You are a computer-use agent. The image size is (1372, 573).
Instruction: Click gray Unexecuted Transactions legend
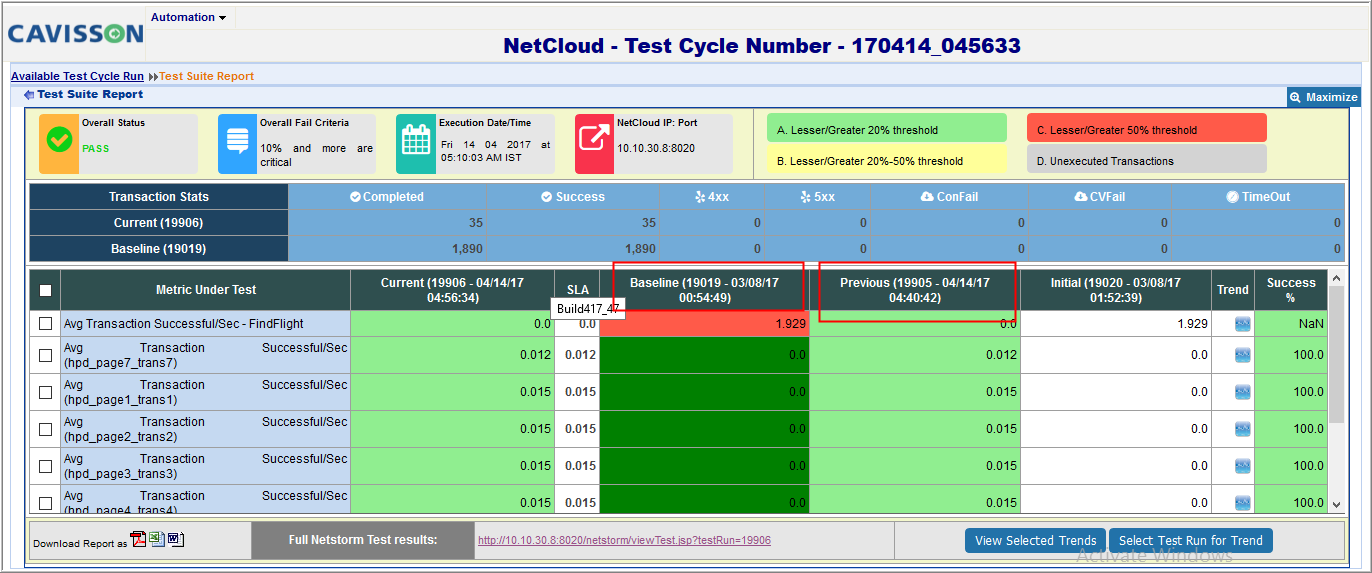click(1146, 160)
